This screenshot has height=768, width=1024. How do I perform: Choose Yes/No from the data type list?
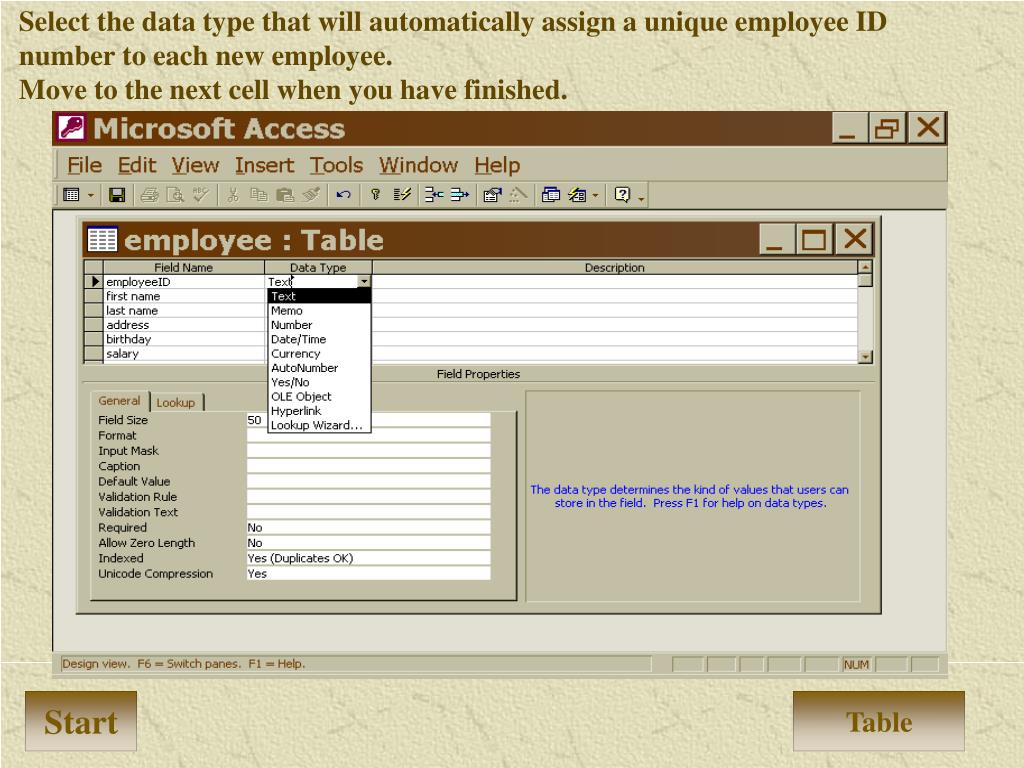(319, 382)
